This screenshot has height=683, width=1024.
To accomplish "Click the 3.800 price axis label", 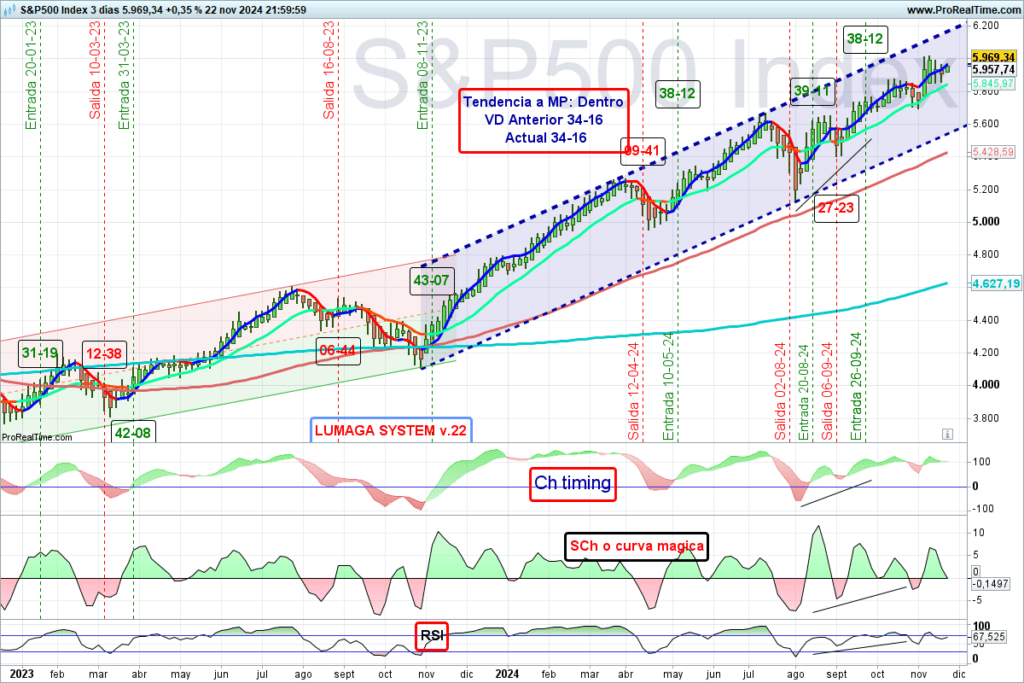I will (x=985, y=418).
